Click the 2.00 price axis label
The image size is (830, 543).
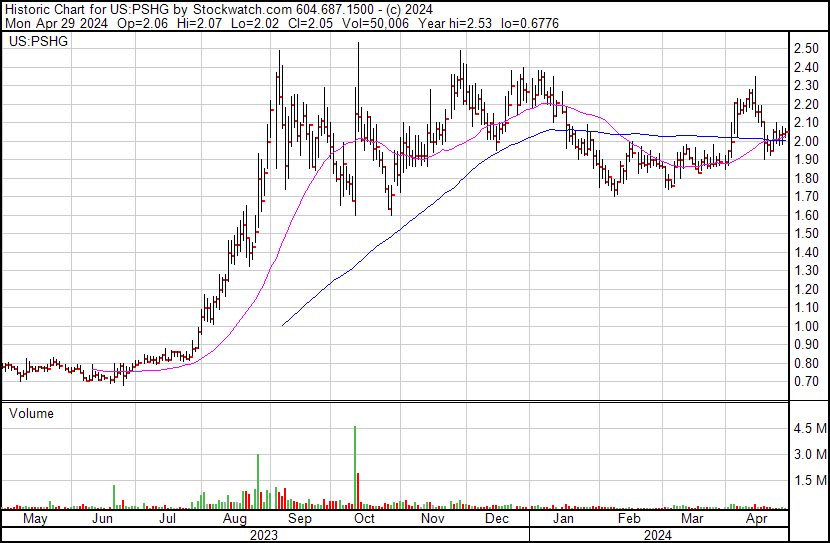pos(806,141)
